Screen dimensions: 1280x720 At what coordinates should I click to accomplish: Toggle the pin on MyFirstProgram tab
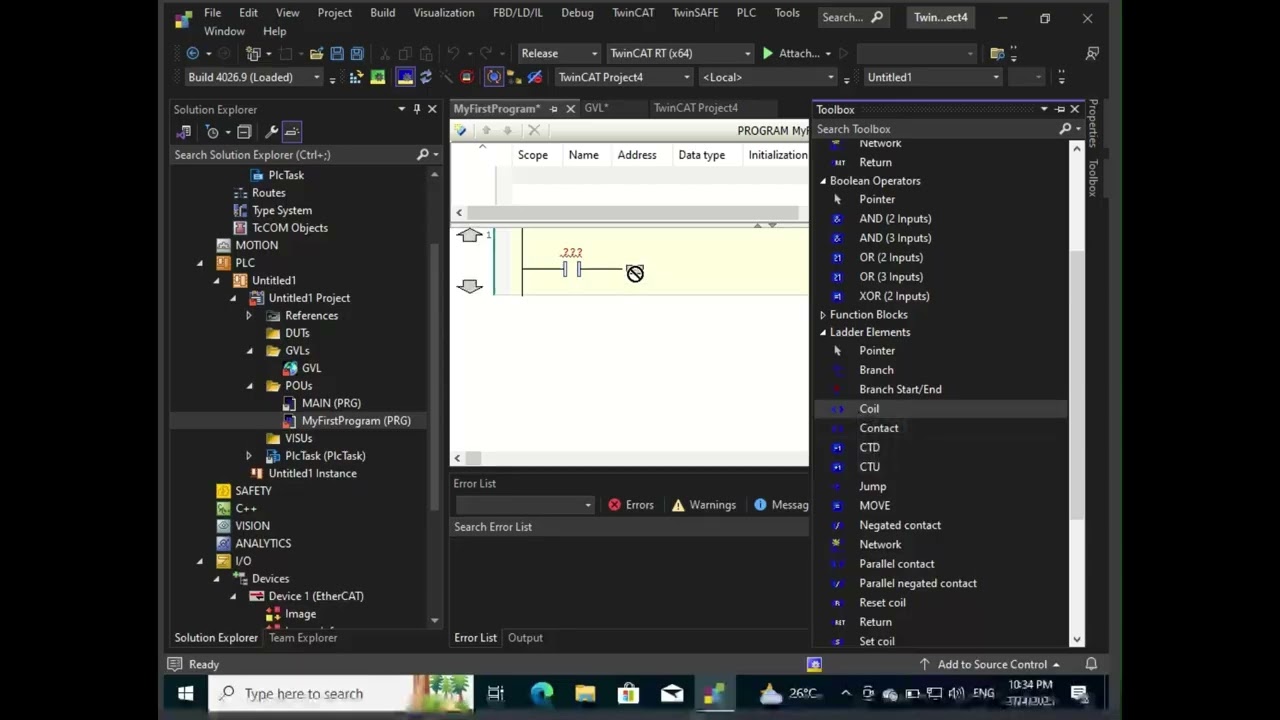[553, 108]
